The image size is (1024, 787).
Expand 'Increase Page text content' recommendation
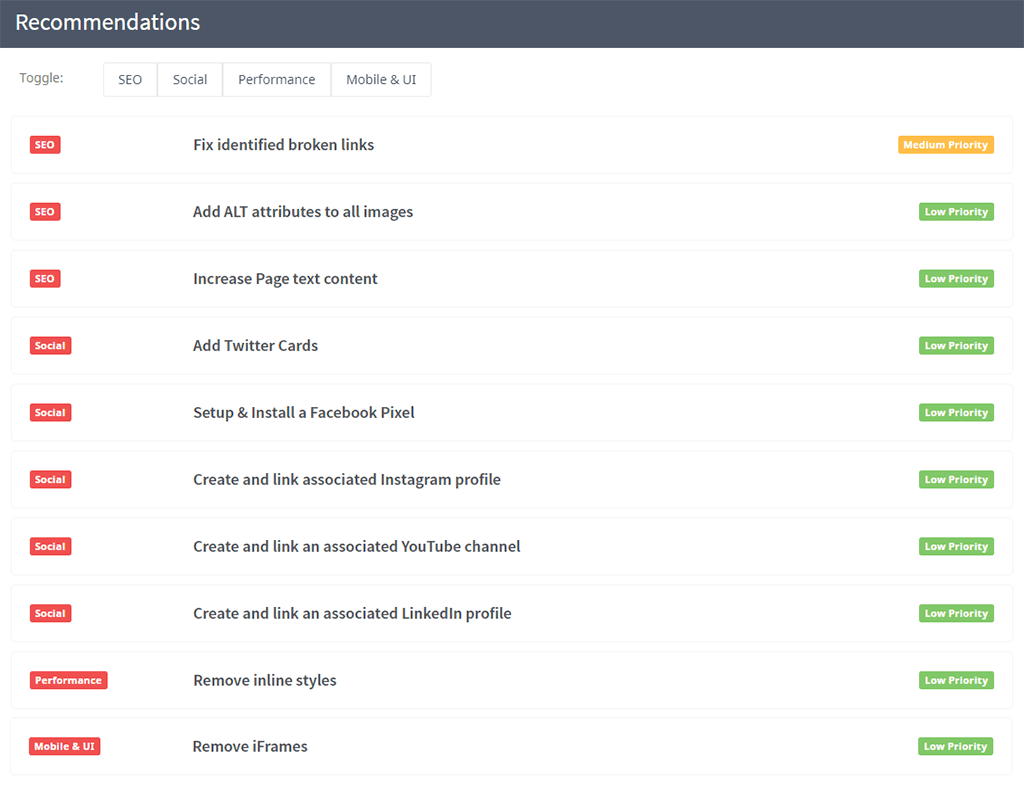click(285, 279)
